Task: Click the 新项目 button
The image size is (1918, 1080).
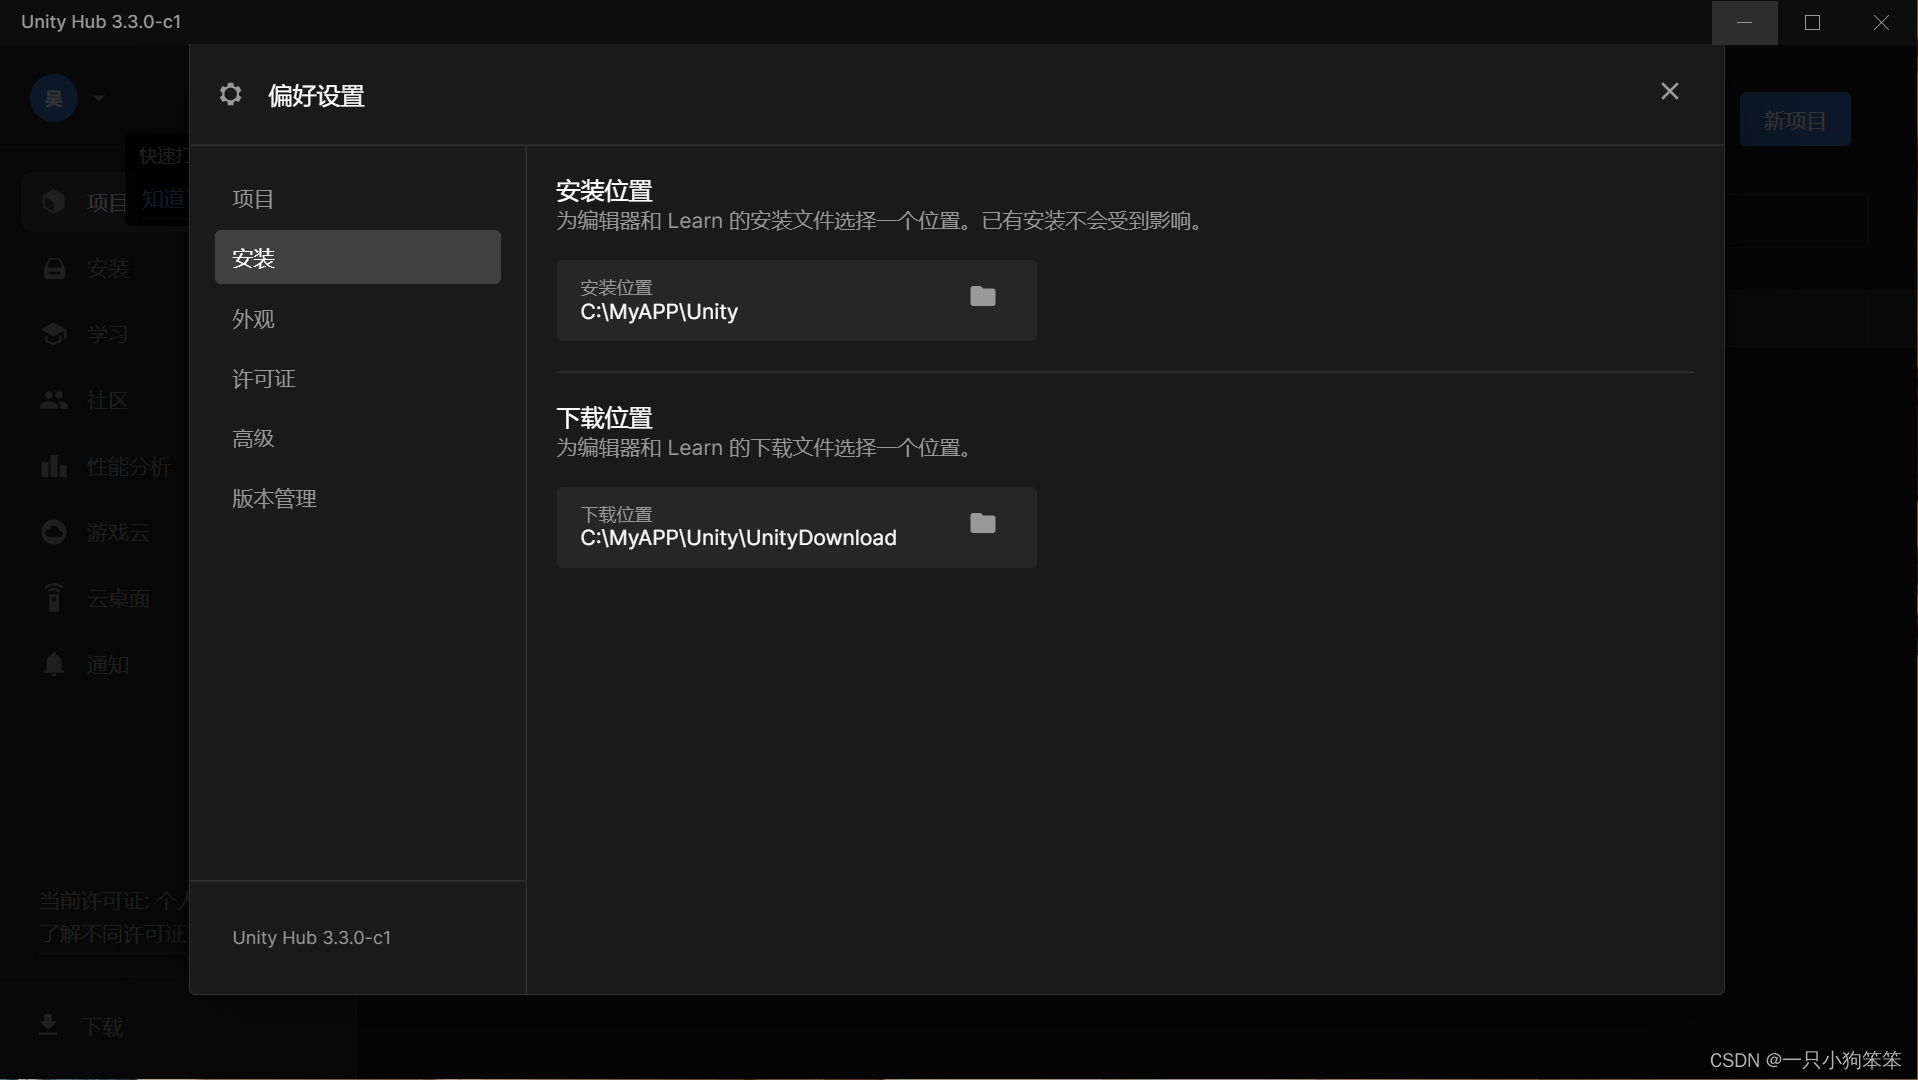Action: coord(1795,120)
